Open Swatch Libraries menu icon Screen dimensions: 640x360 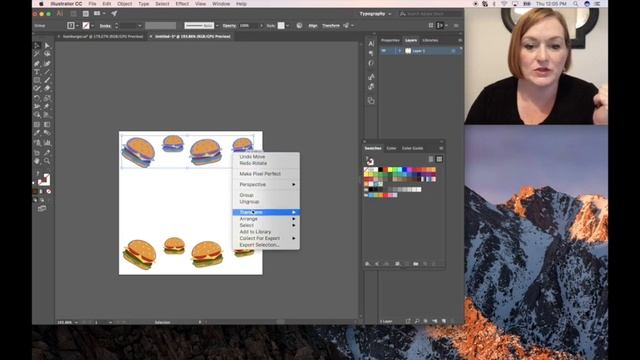367,264
